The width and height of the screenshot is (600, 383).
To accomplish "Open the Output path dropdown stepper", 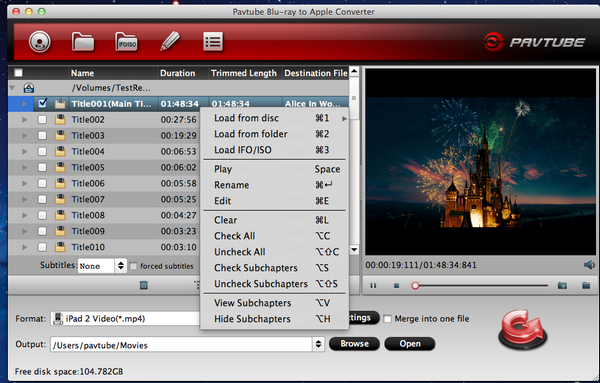I will tap(318, 344).
